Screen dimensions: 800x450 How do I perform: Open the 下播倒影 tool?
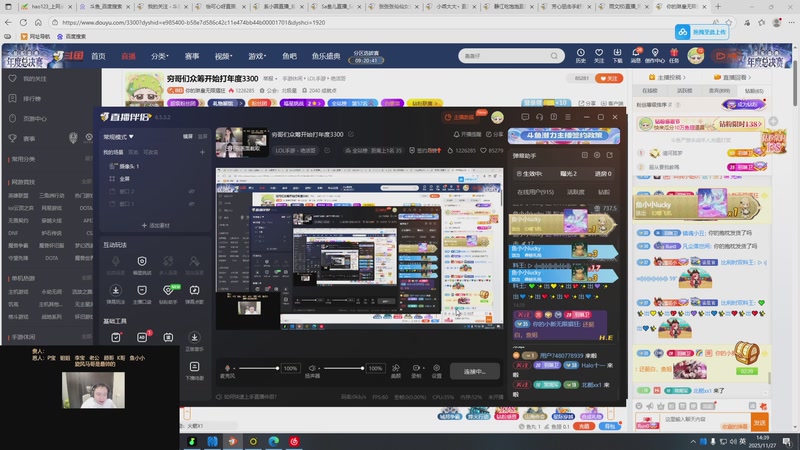(194, 371)
